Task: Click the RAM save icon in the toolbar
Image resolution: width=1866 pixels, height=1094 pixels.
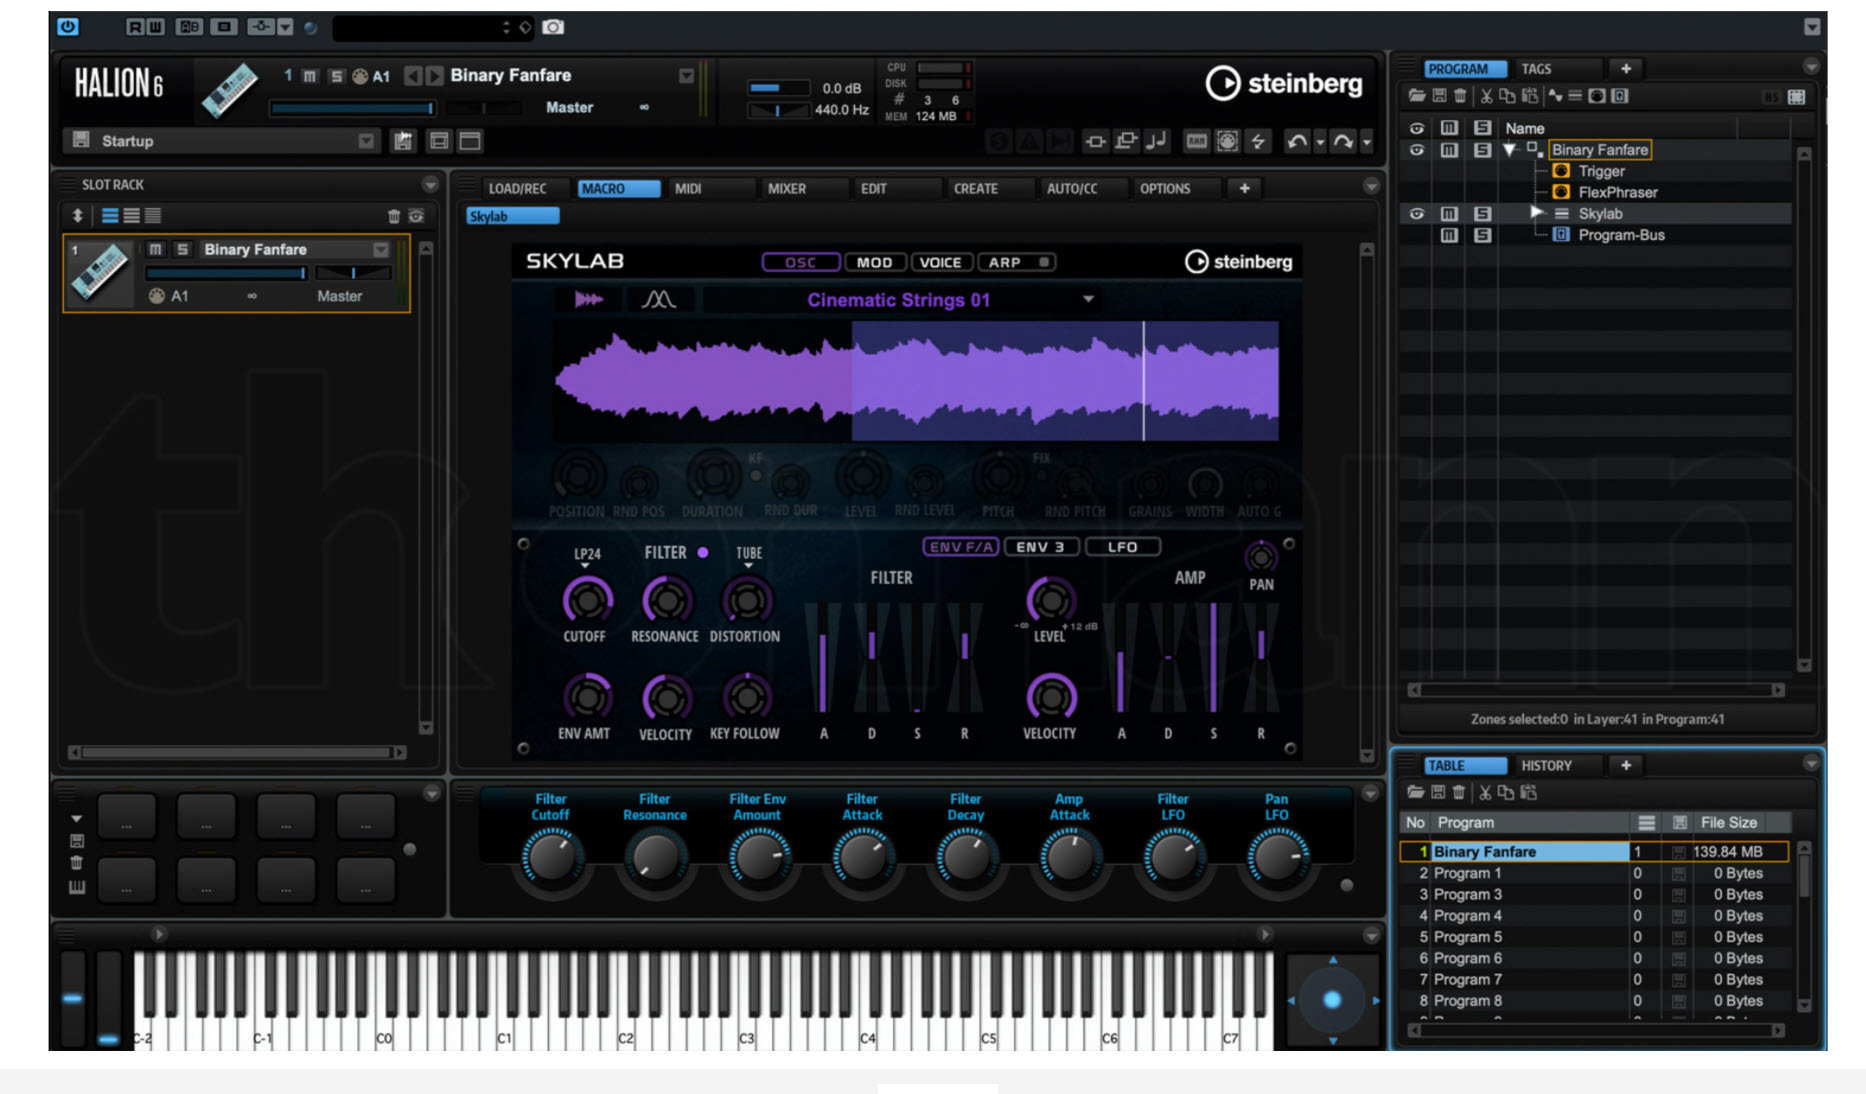Action: point(1197,141)
